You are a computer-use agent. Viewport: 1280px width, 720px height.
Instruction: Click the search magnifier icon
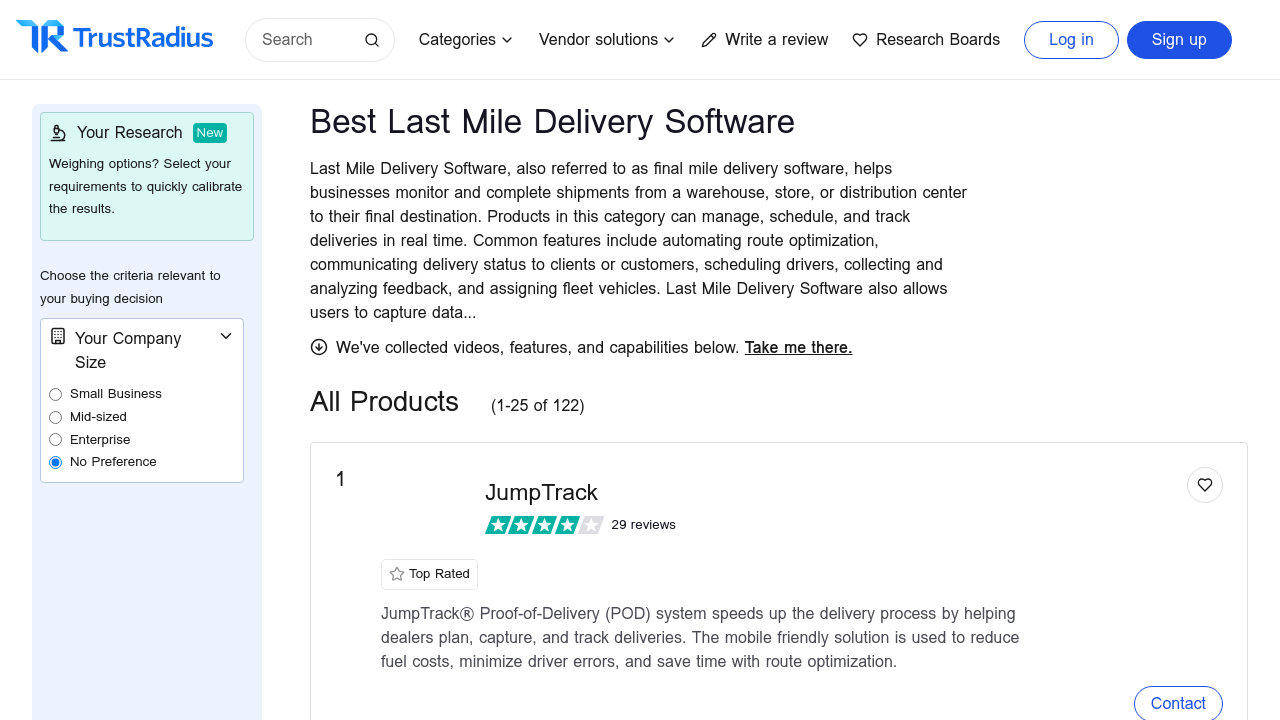[x=372, y=40]
